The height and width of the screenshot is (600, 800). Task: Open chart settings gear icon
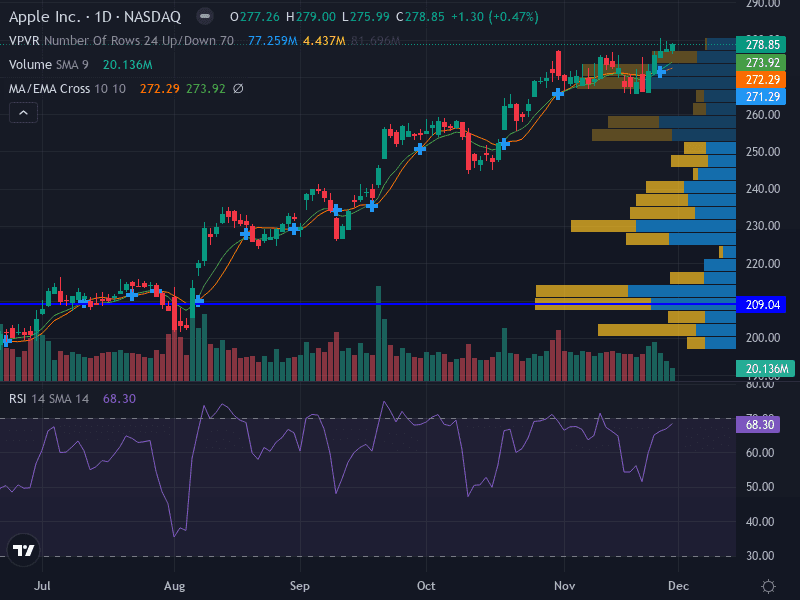768,586
